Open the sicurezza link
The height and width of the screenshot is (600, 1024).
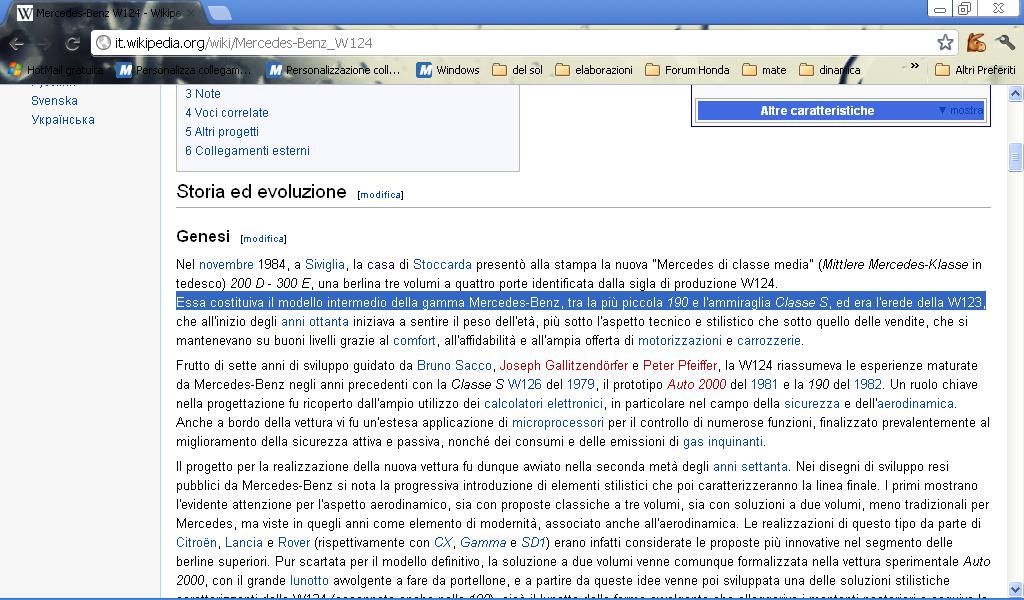812,403
